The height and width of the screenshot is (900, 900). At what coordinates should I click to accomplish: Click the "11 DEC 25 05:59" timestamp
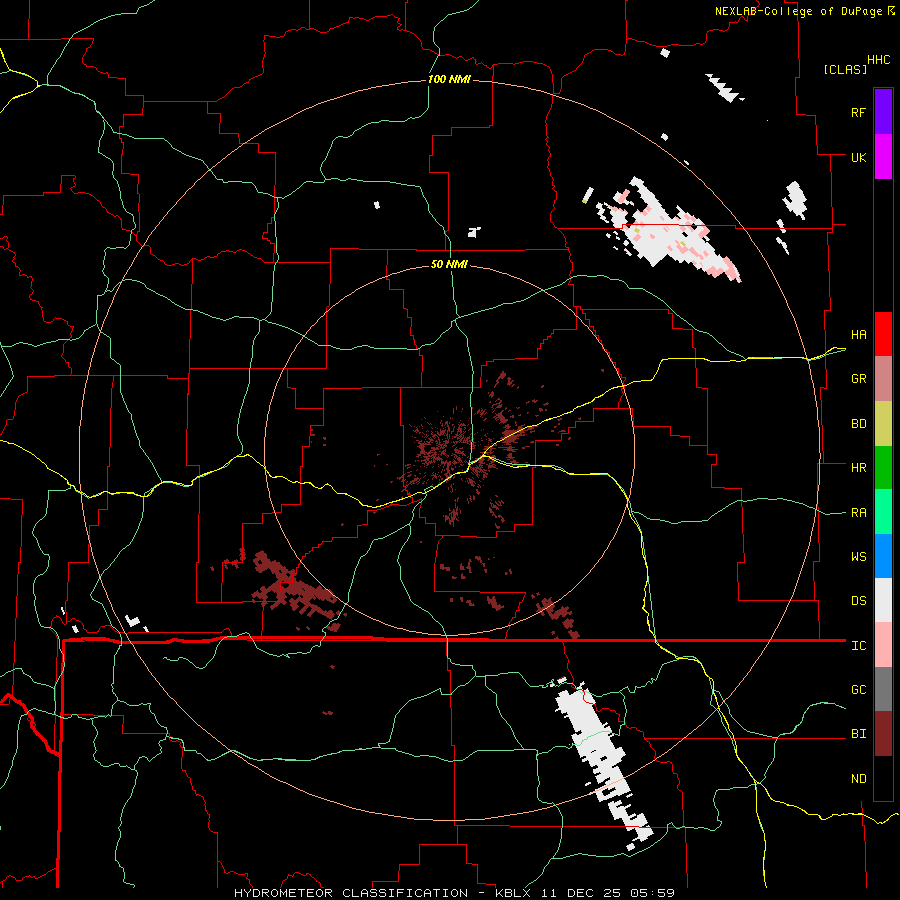[607, 893]
